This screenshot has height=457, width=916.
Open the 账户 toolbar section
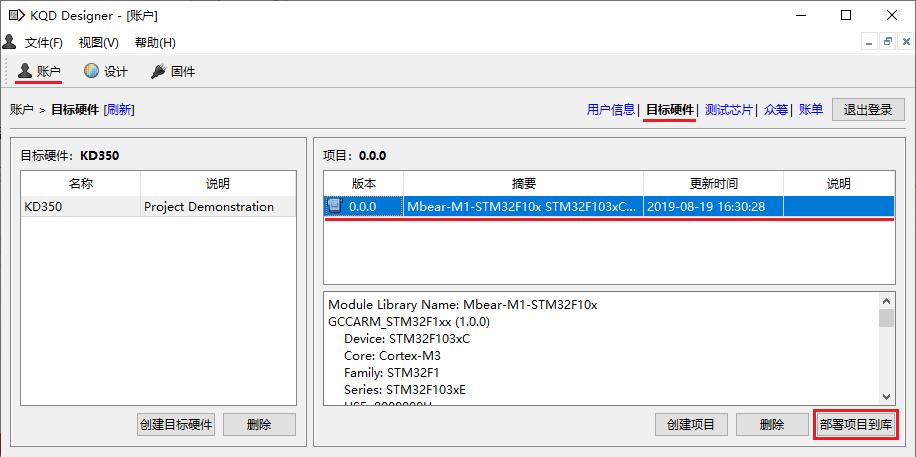click(x=39, y=72)
